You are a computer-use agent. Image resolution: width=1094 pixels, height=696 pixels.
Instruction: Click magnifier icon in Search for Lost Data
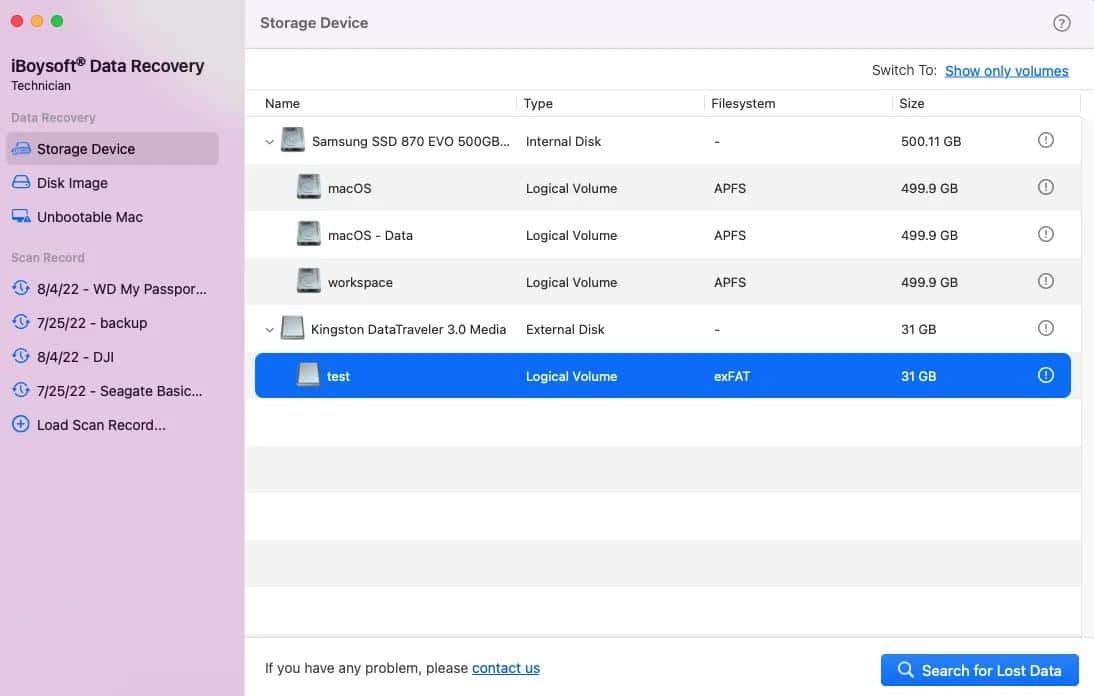point(906,669)
